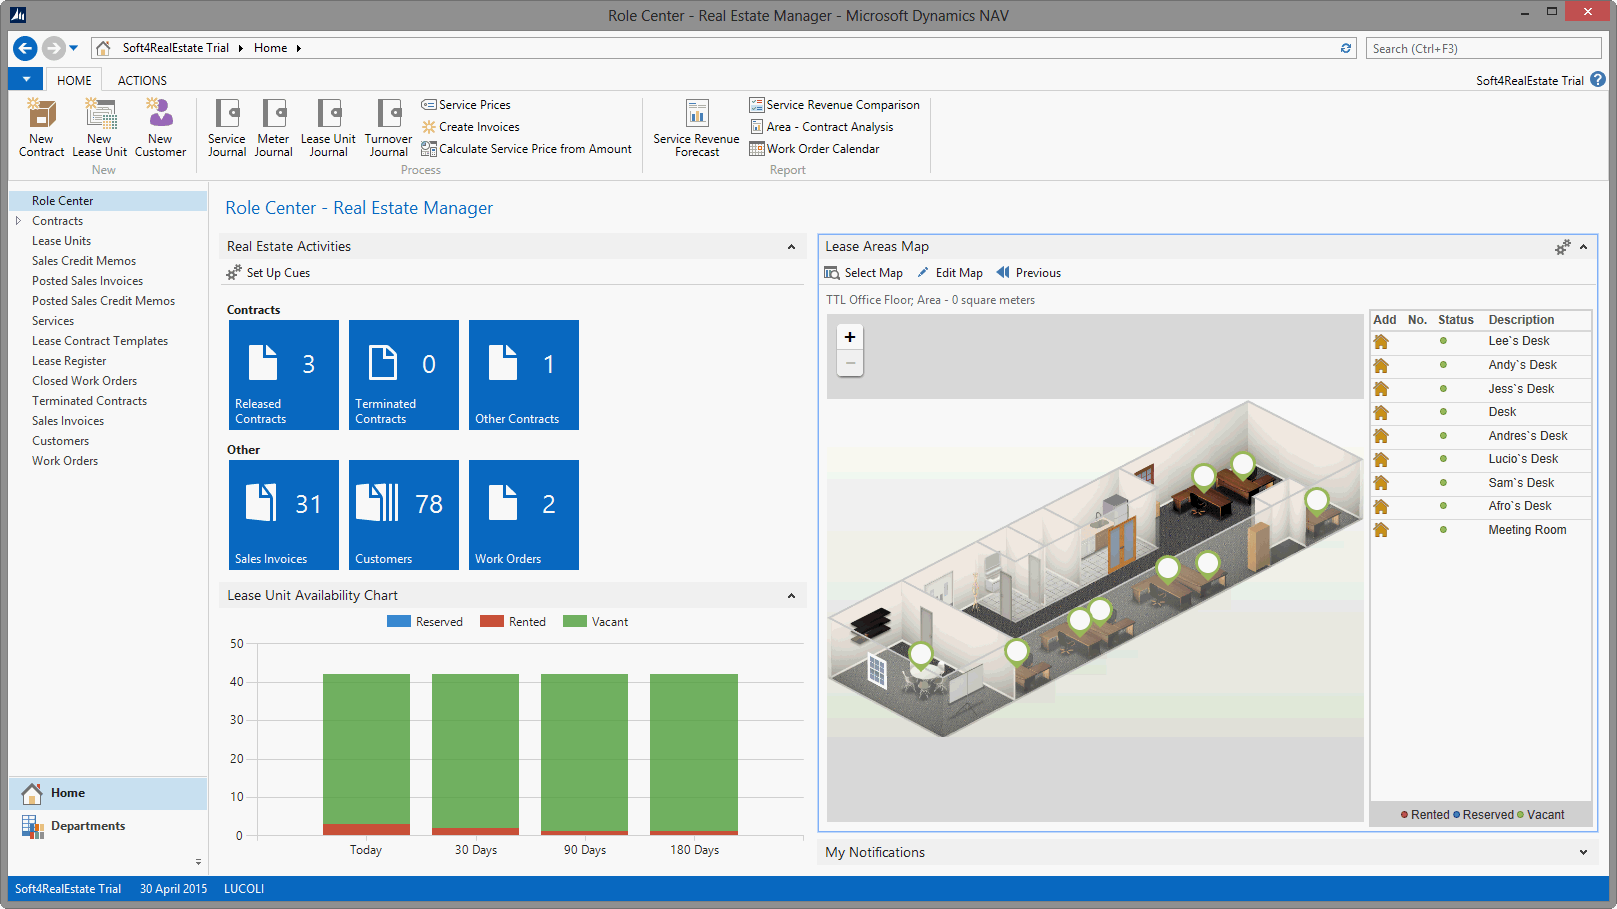Open the Released Contracts tile
The height and width of the screenshot is (909, 1617).
[x=284, y=375]
